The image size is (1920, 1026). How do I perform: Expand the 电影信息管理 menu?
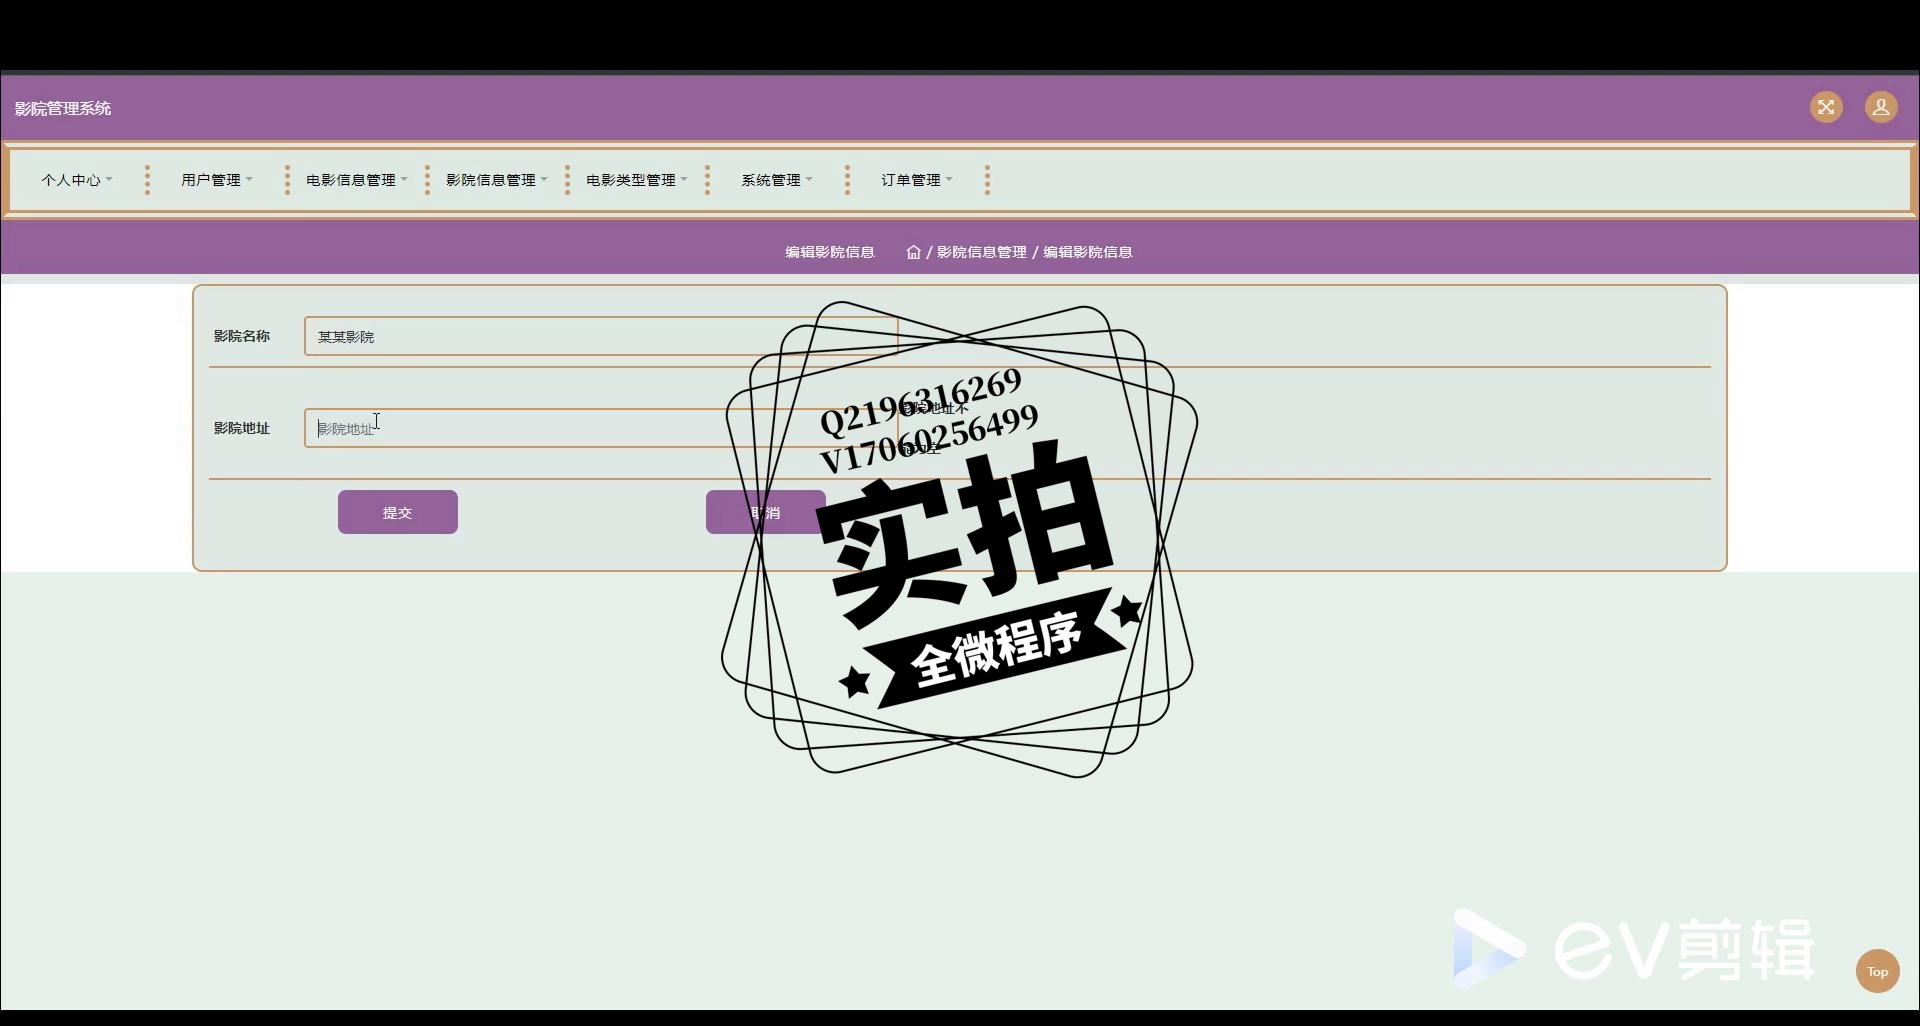pyautogui.click(x=357, y=180)
